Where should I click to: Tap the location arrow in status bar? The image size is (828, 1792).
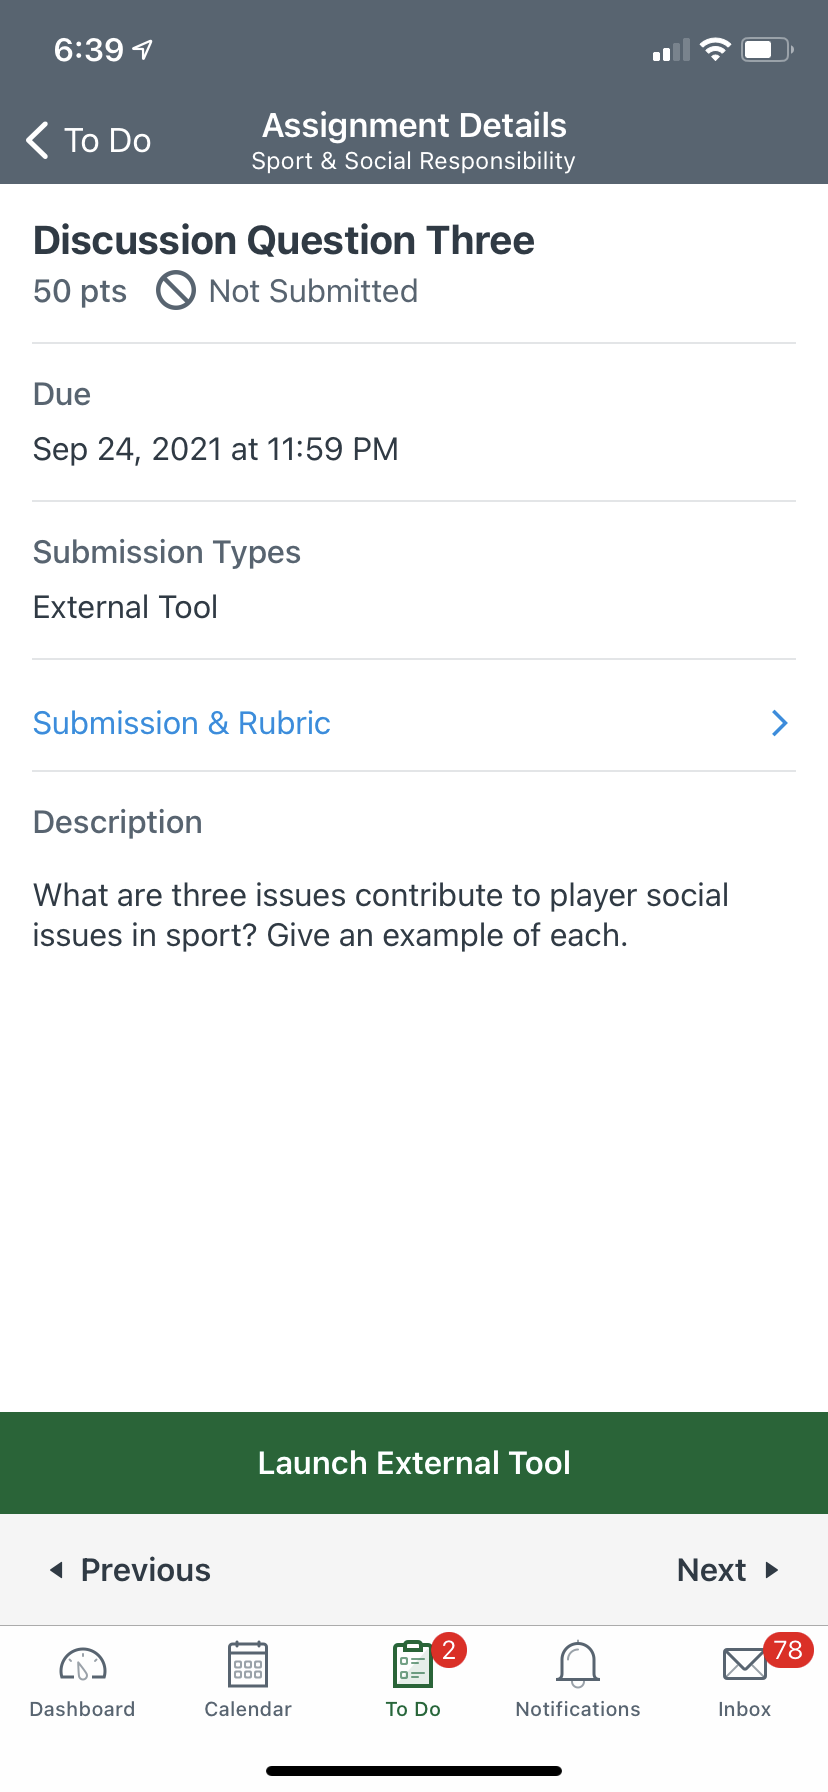(x=143, y=49)
